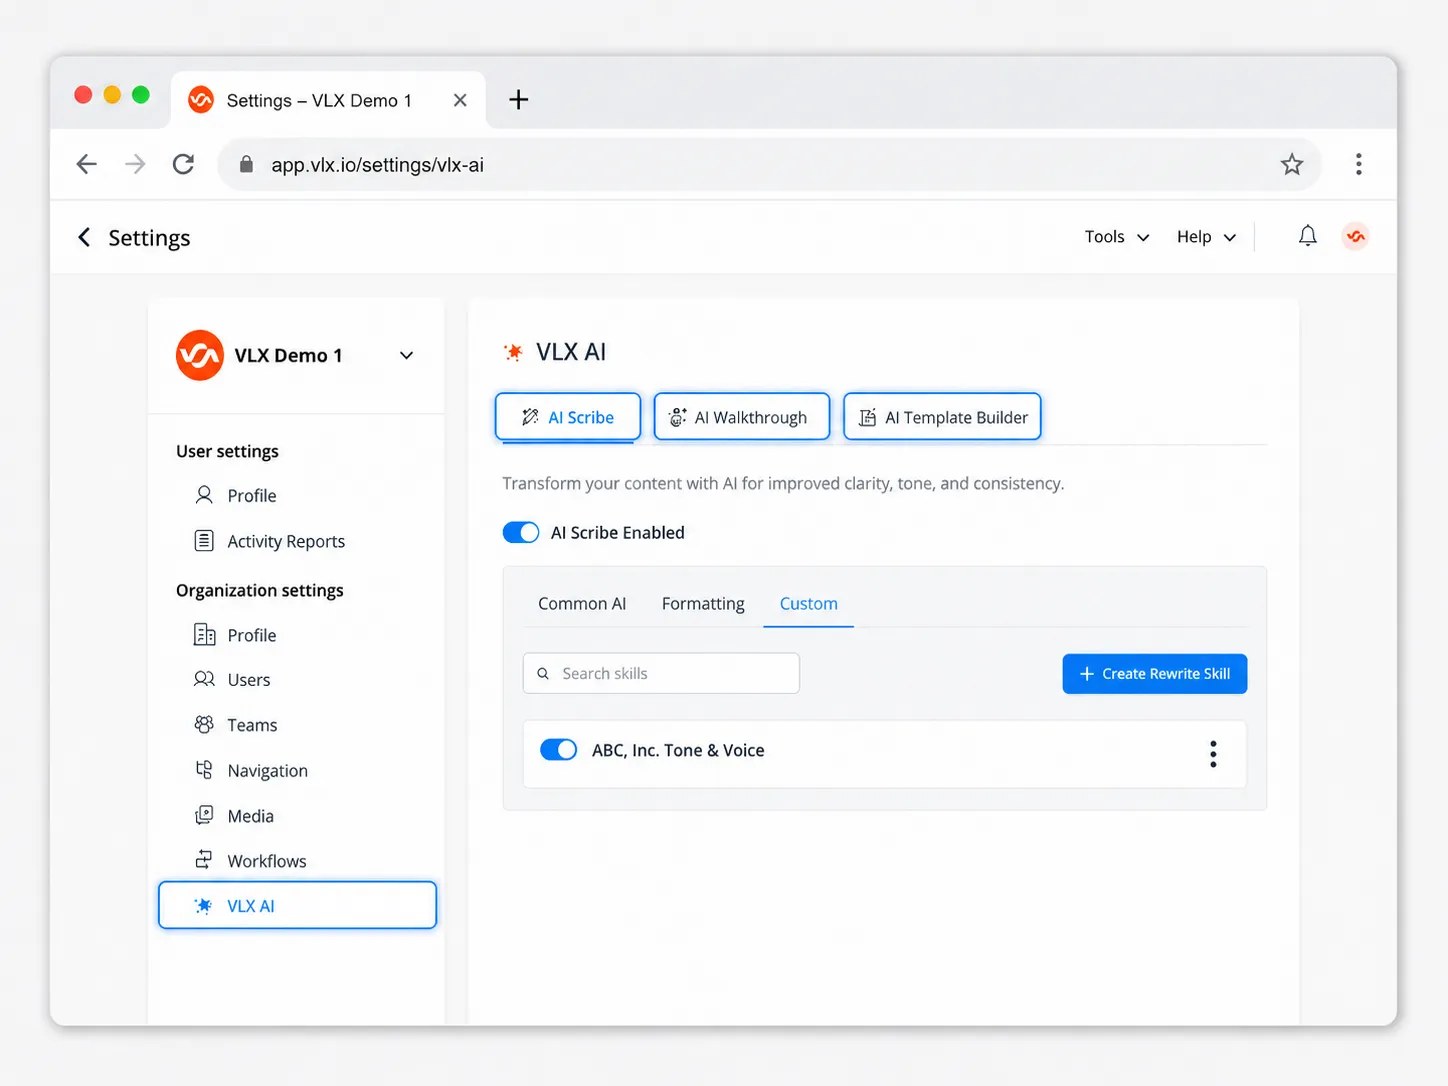Open the three-dot menu for ABC, Inc. Tone & Voice

pyautogui.click(x=1213, y=754)
